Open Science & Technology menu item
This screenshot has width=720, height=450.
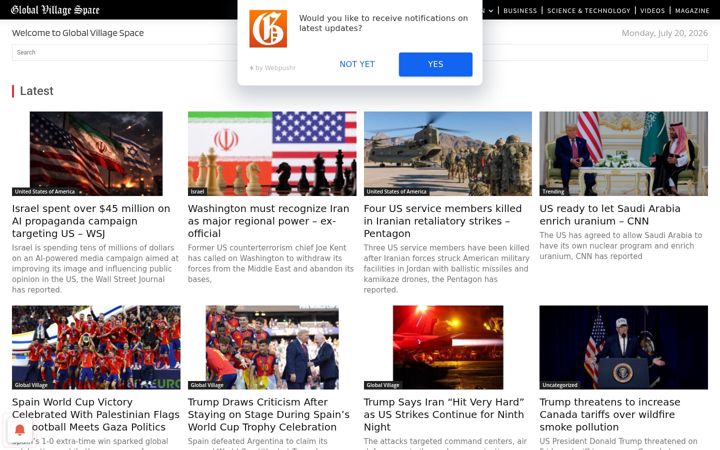[x=589, y=11]
